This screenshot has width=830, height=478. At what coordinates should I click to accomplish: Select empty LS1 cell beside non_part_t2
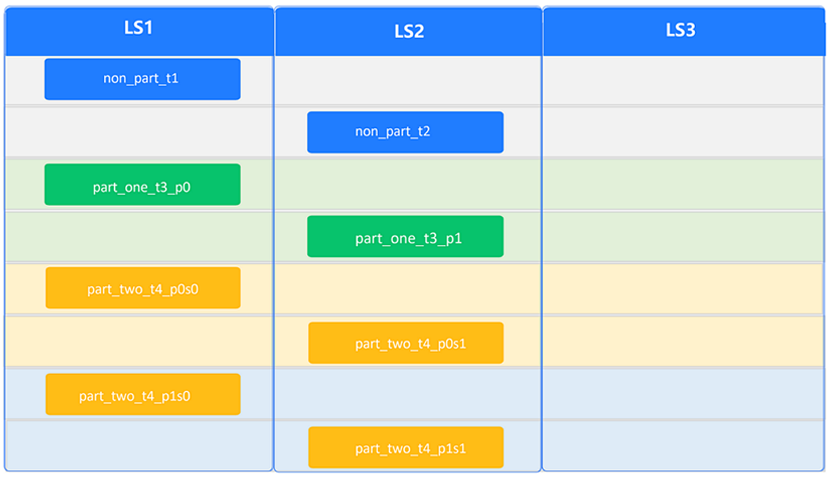pos(139,132)
